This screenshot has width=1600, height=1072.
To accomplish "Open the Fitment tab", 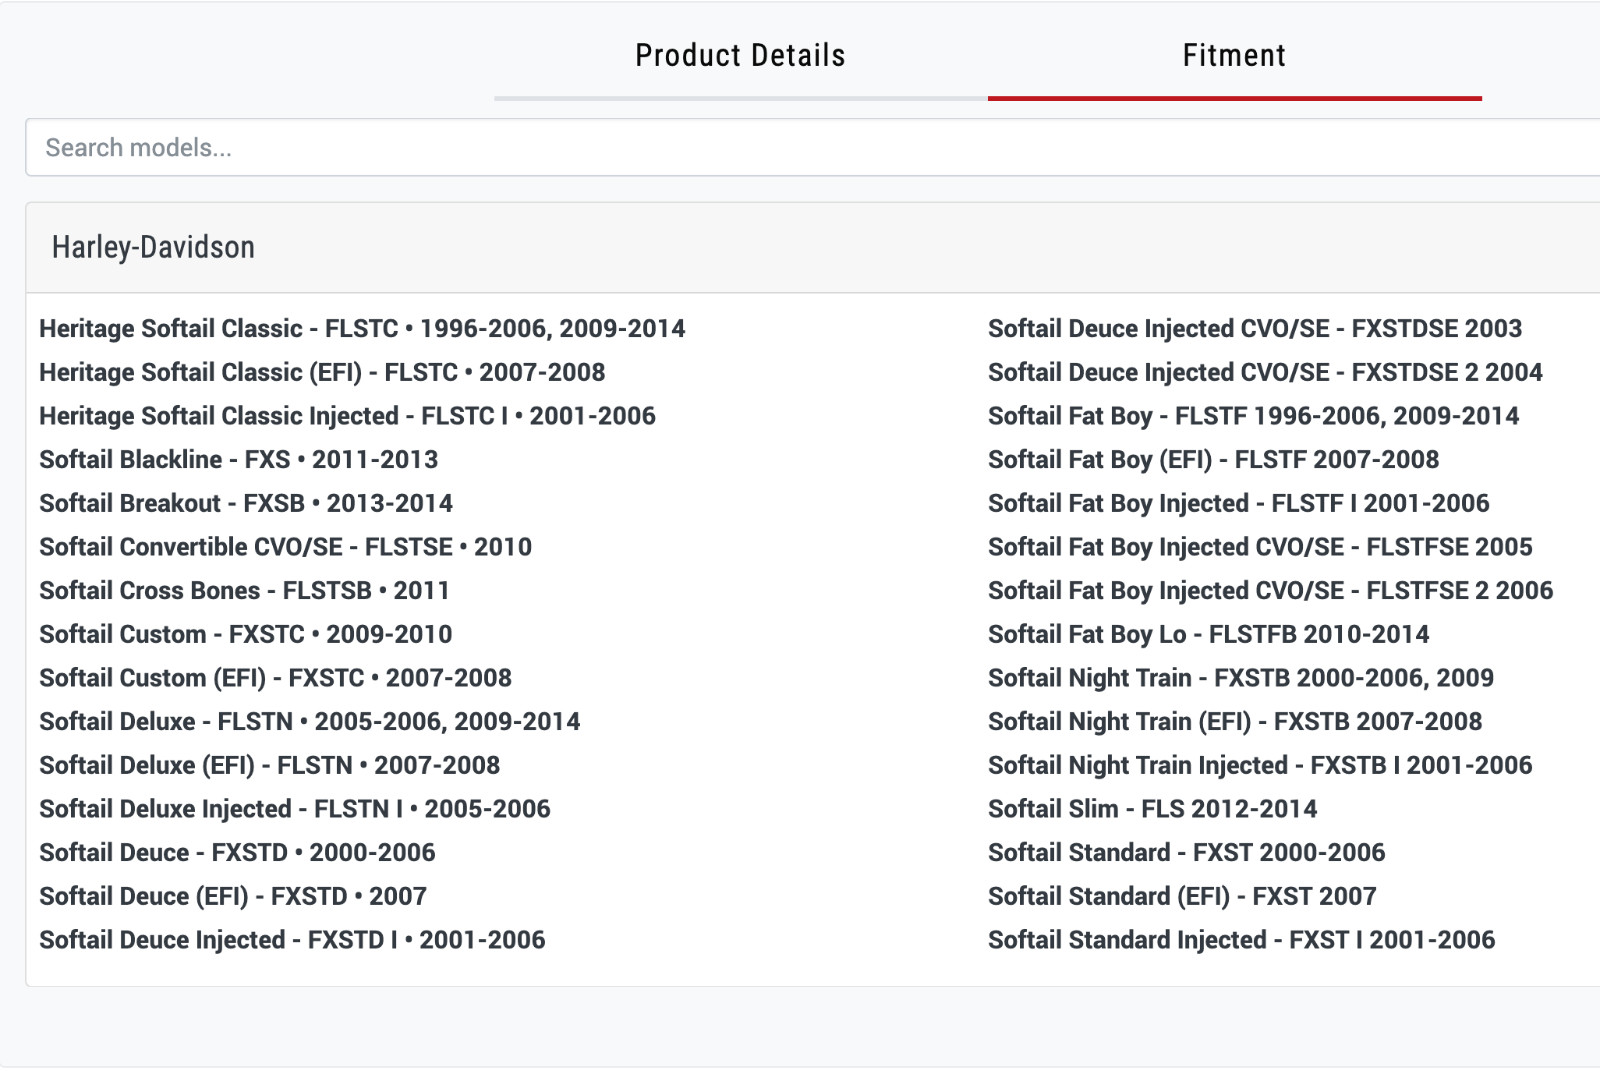I will (x=1234, y=55).
